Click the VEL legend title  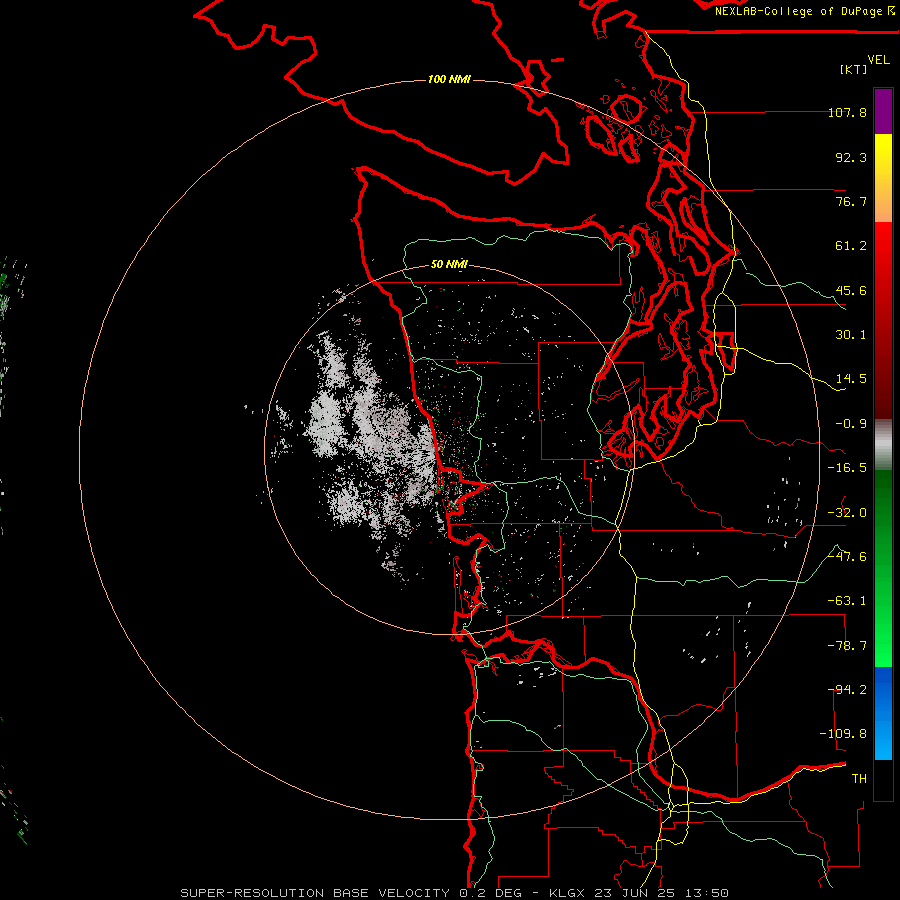tap(878, 60)
